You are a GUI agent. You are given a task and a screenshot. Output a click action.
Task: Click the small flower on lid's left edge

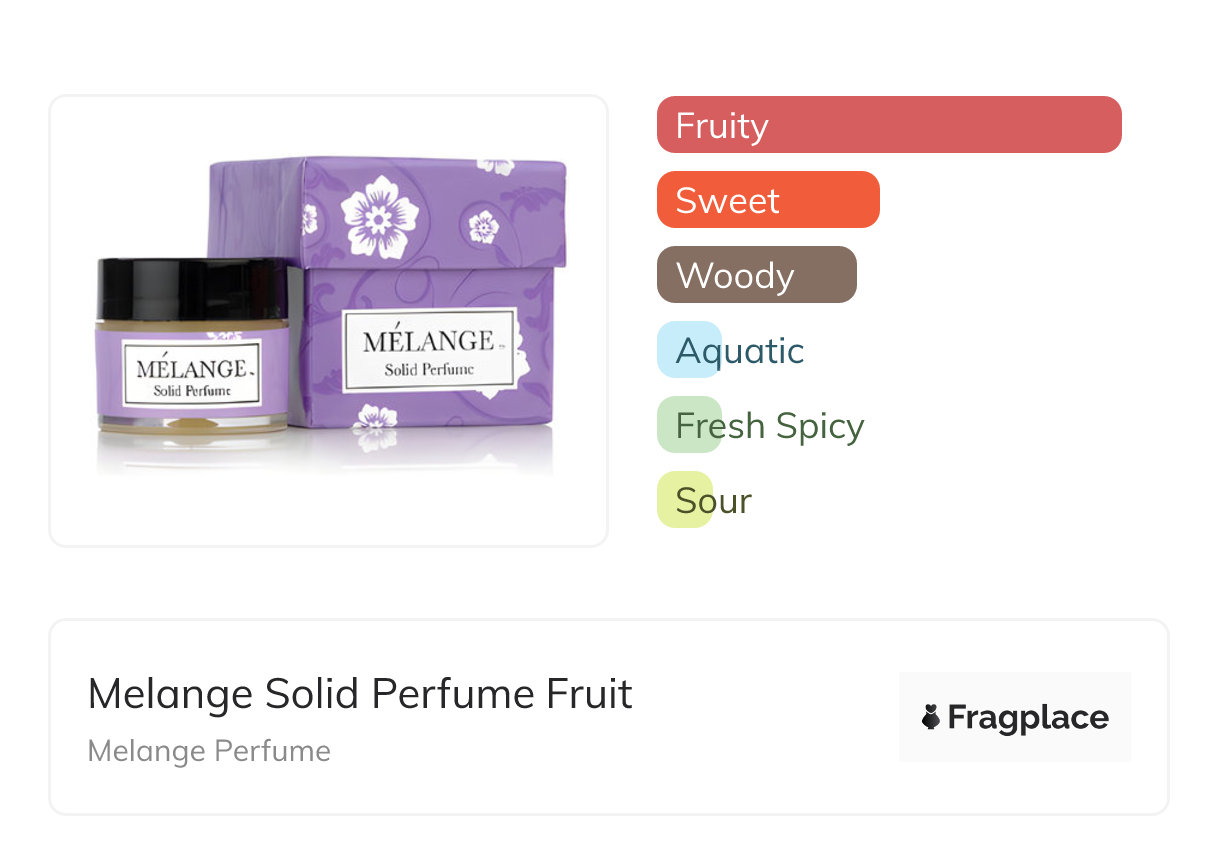click(309, 219)
